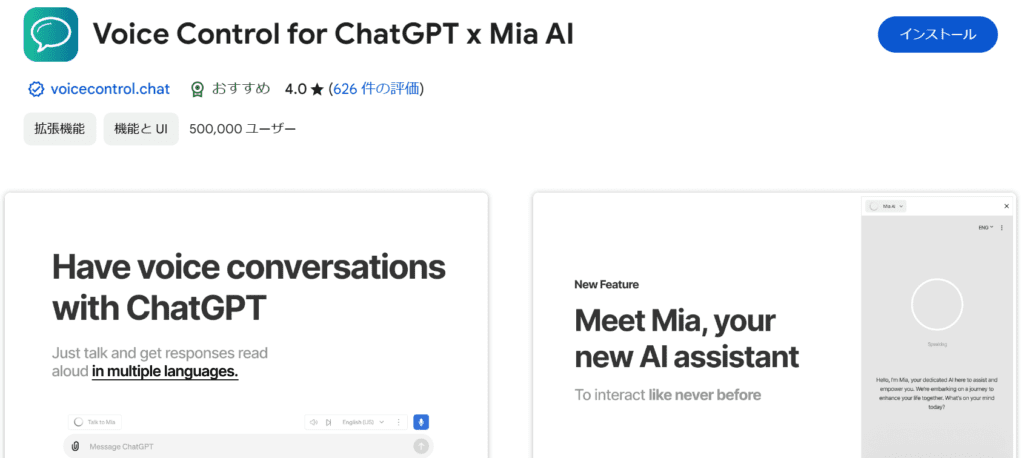Click the featured badge icon beside おすすめ

[x=198, y=89]
